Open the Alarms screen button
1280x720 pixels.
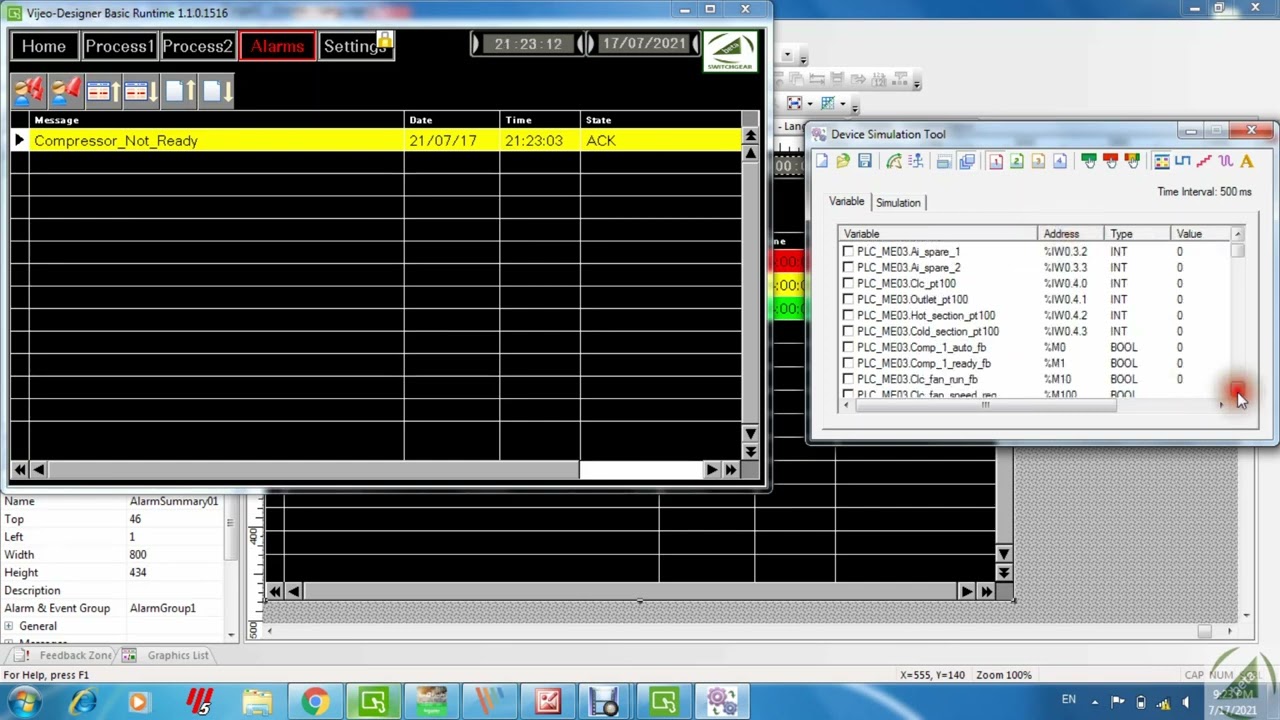(x=277, y=46)
